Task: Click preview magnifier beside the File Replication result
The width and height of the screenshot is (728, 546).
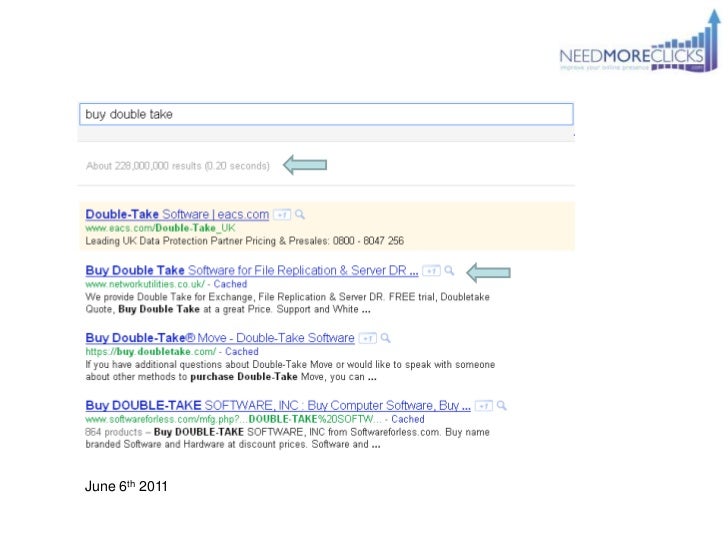Action: point(449,270)
